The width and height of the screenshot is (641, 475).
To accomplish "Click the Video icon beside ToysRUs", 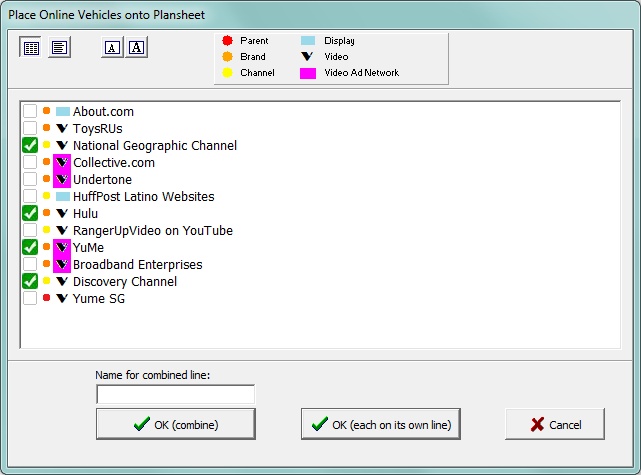I will [x=62, y=128].
